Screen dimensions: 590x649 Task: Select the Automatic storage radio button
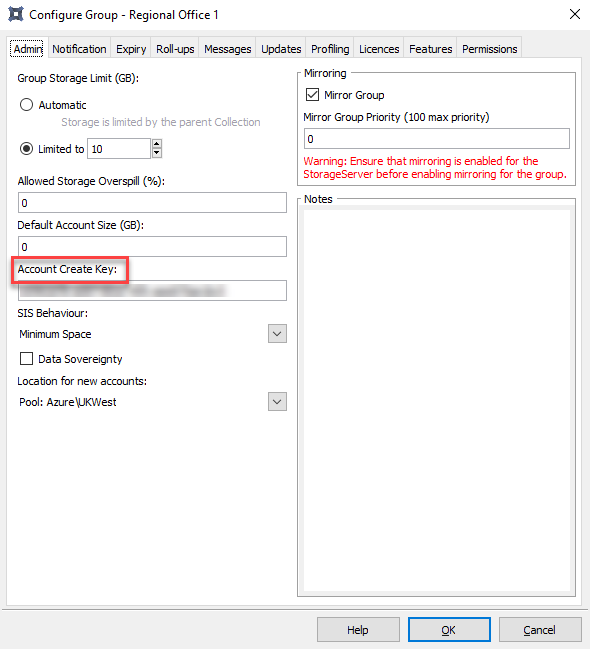coord(26,105)
